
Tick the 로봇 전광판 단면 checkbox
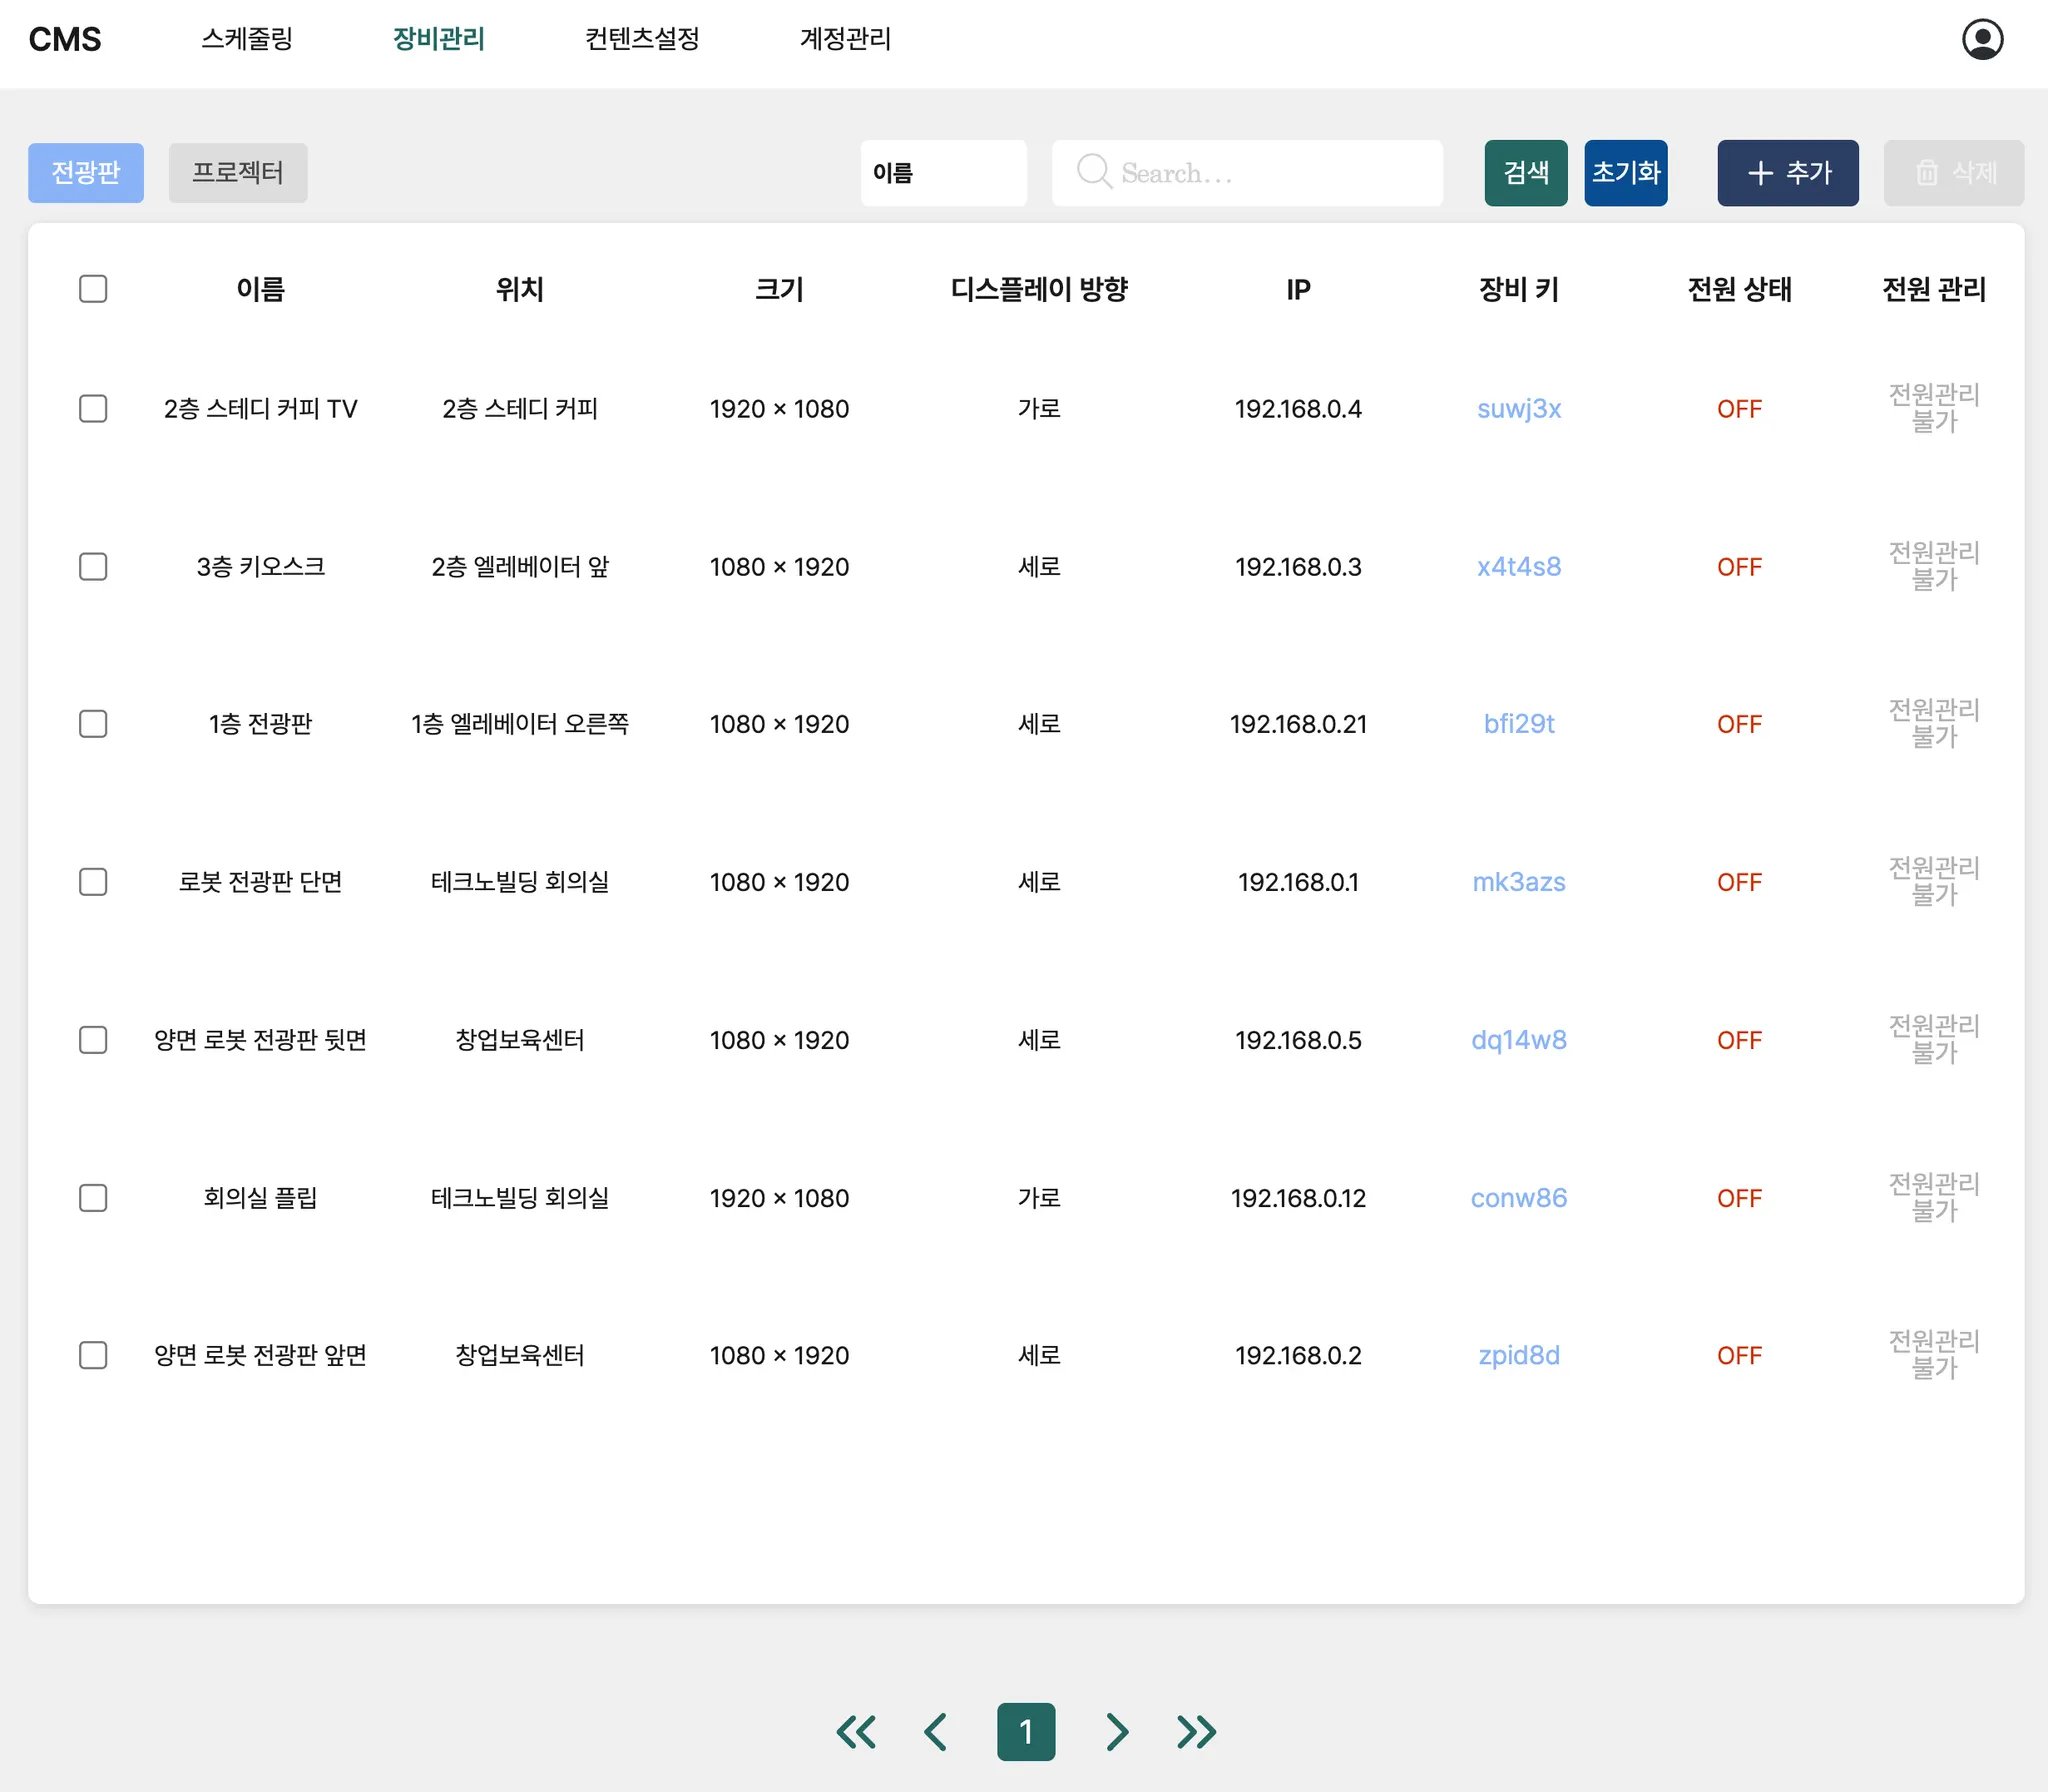[x=93, y=882]
